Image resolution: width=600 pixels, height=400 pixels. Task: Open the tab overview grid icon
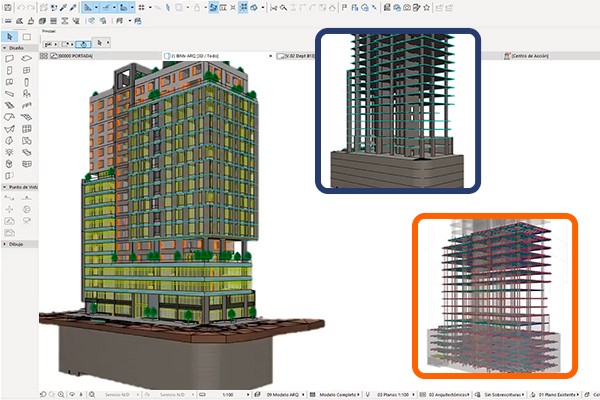pyautogui.click(x=44, y=56)
